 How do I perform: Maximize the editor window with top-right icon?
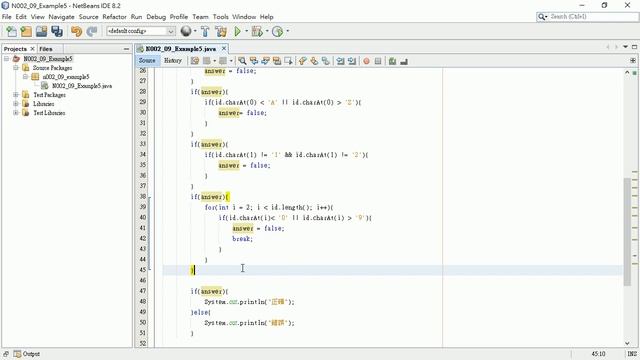pos(634,47)
